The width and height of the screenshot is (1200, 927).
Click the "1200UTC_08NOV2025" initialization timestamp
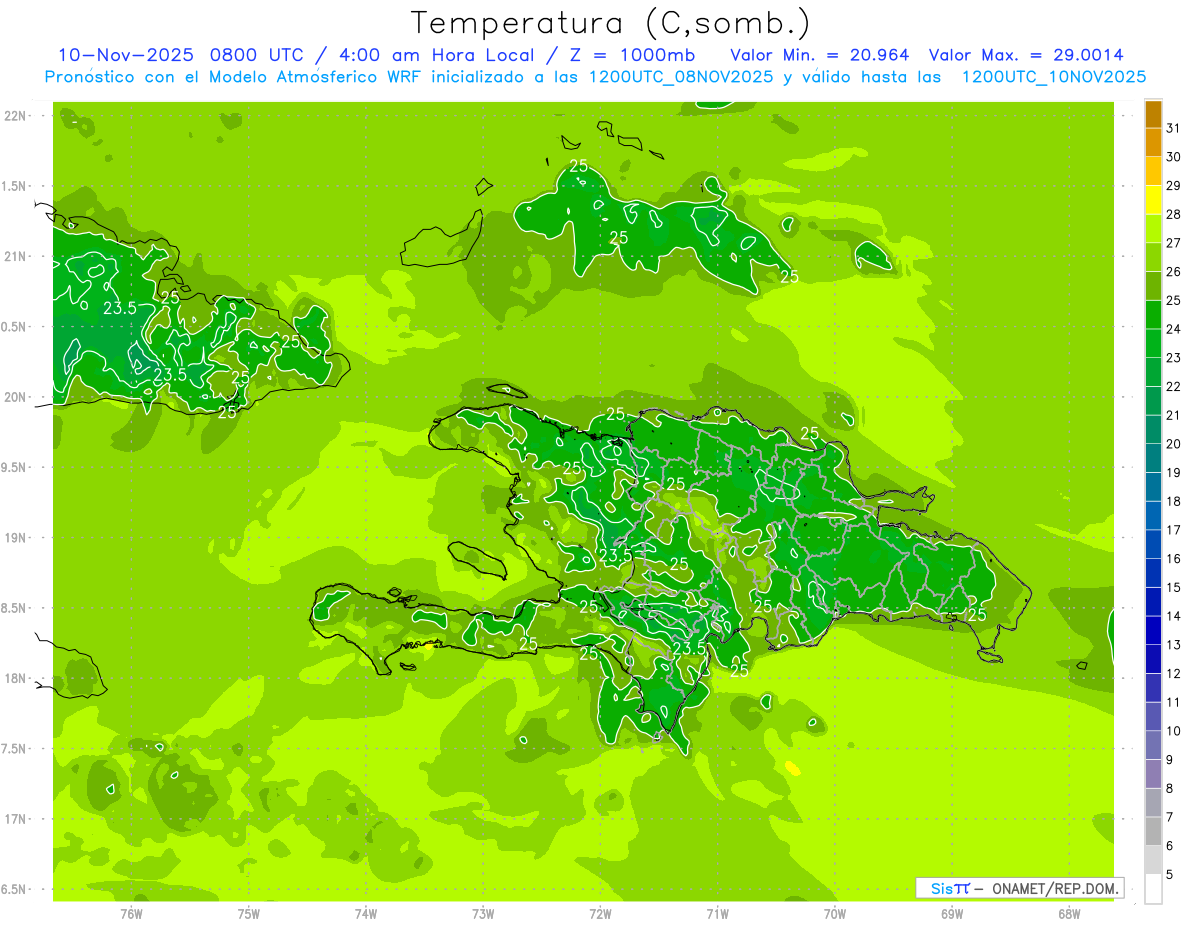pyautogui.click(x=679, y=77)
